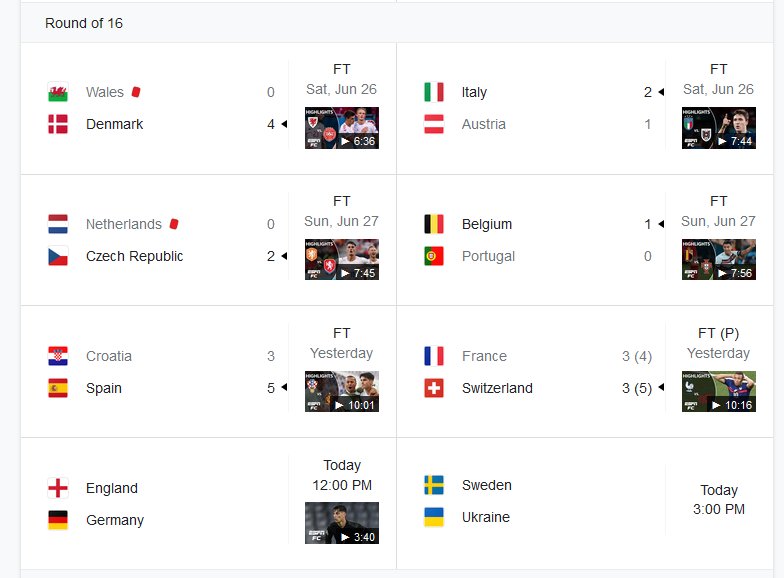The height and width of the screenshot is (578, 784).
Task: Click the England flag icon
Action: [58, 488]
